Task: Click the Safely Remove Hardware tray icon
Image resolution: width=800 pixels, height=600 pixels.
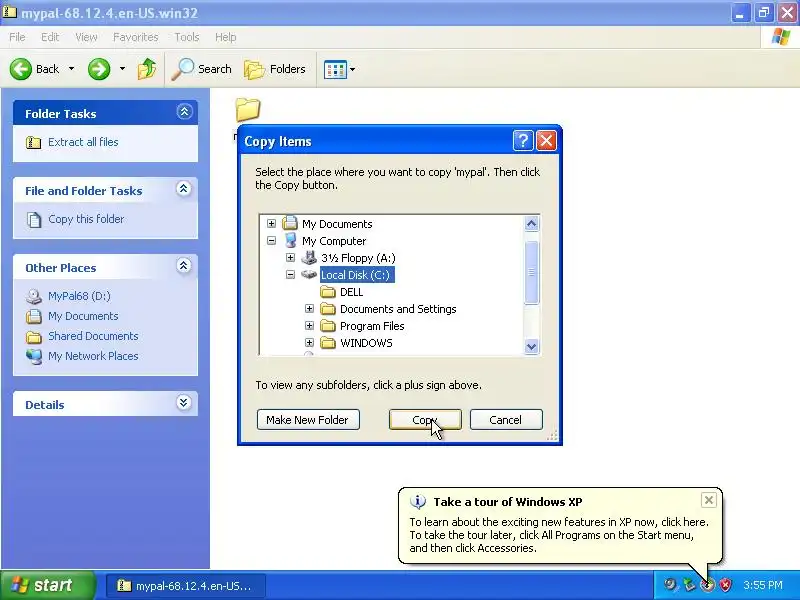Action: pos(689,585)
